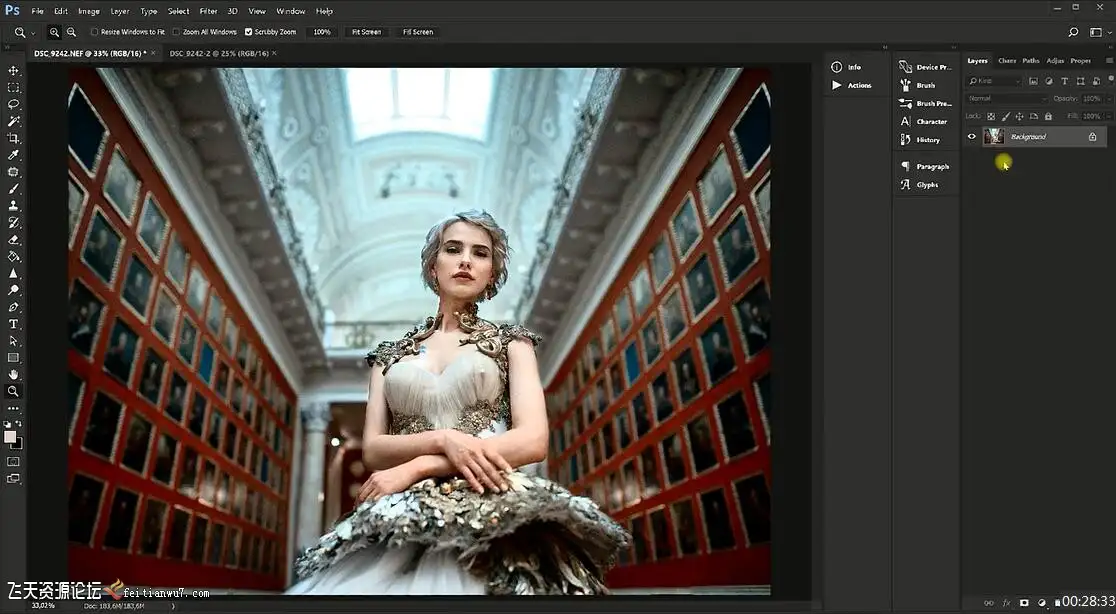Select the Hand tool

pyautogui.click(x=14, y=374)
